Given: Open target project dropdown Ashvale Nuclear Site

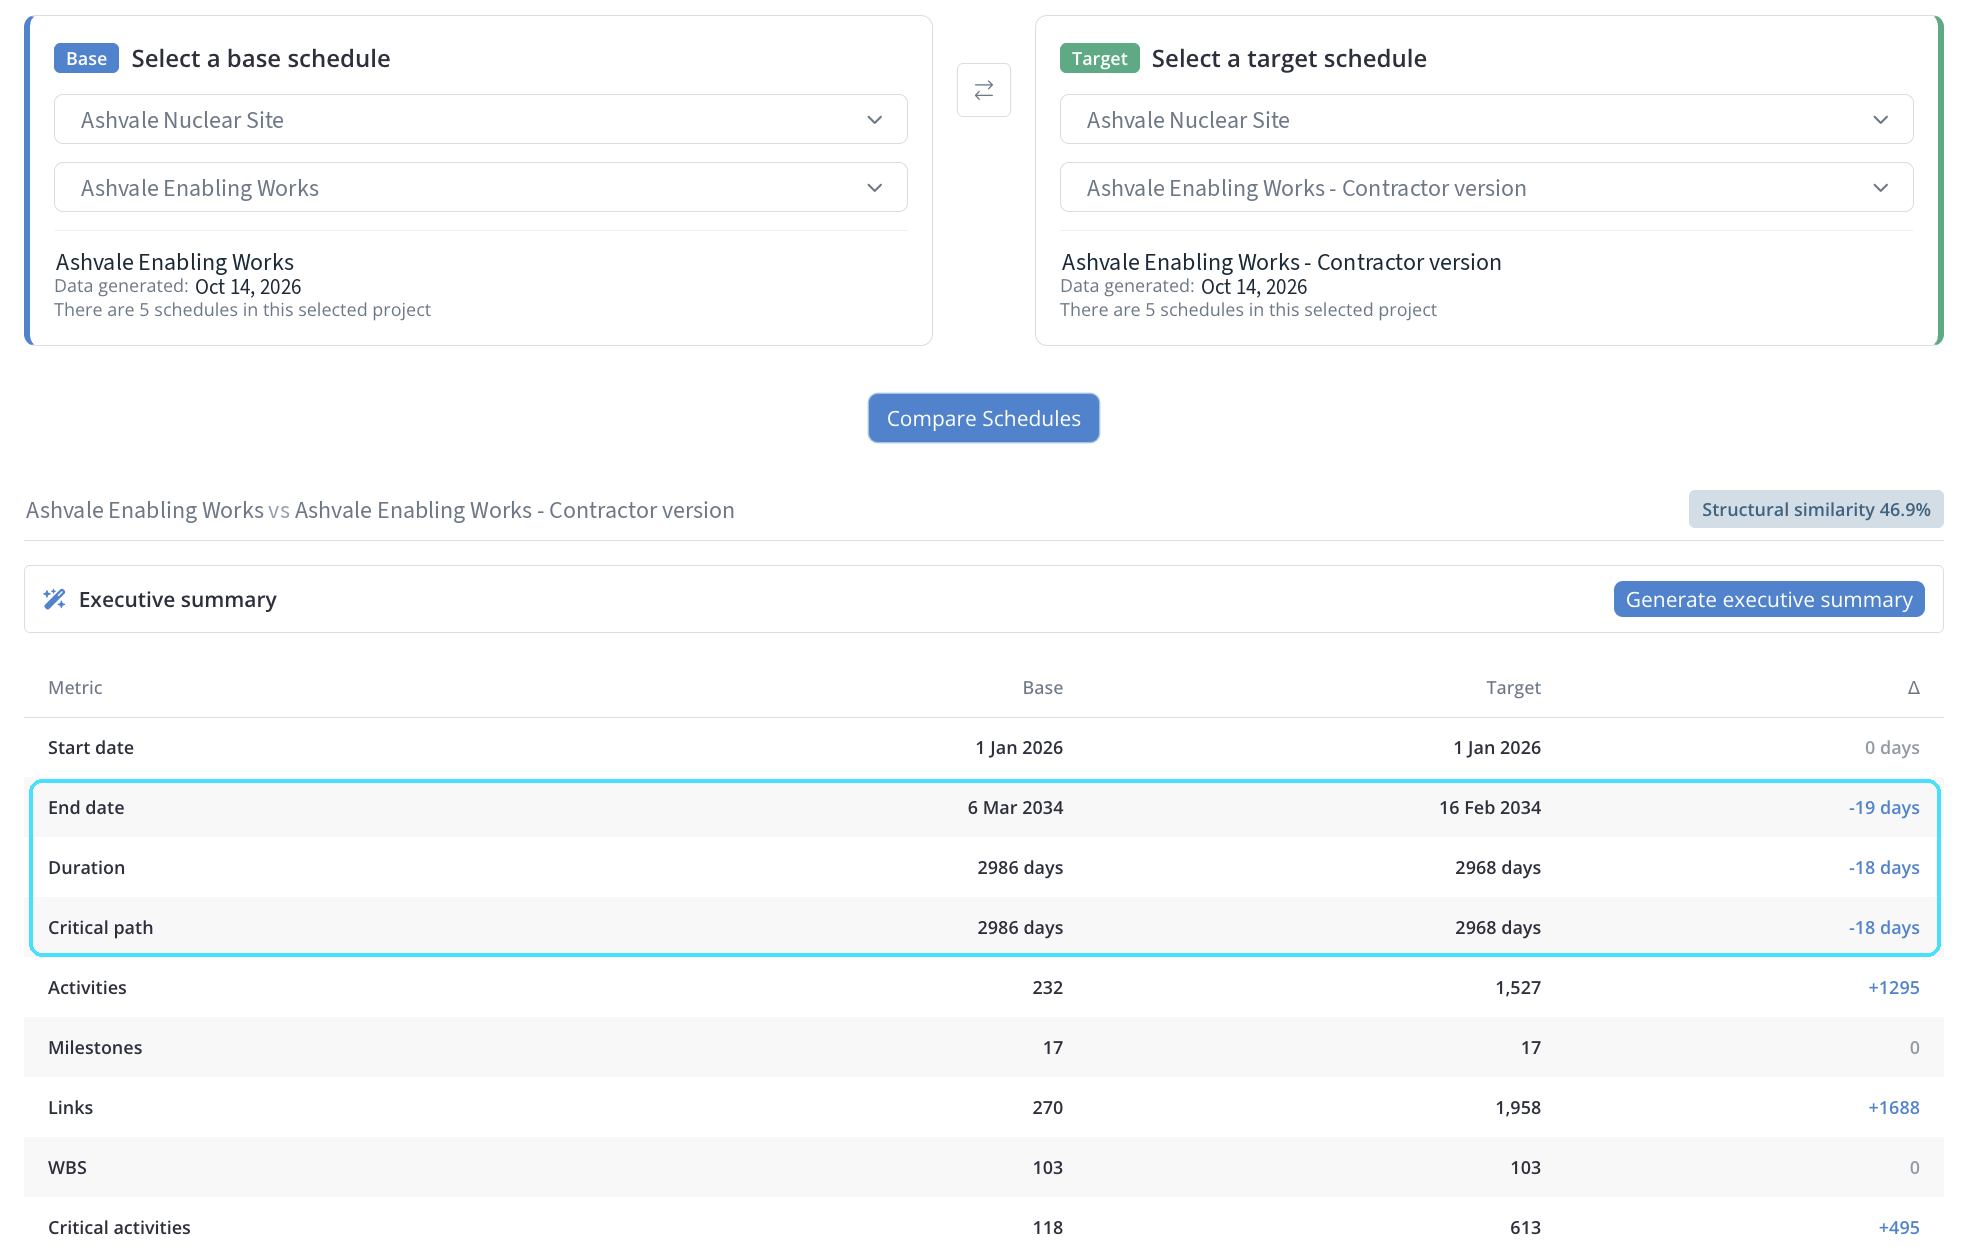Looking at the screenshot, I should (1486, 120).
